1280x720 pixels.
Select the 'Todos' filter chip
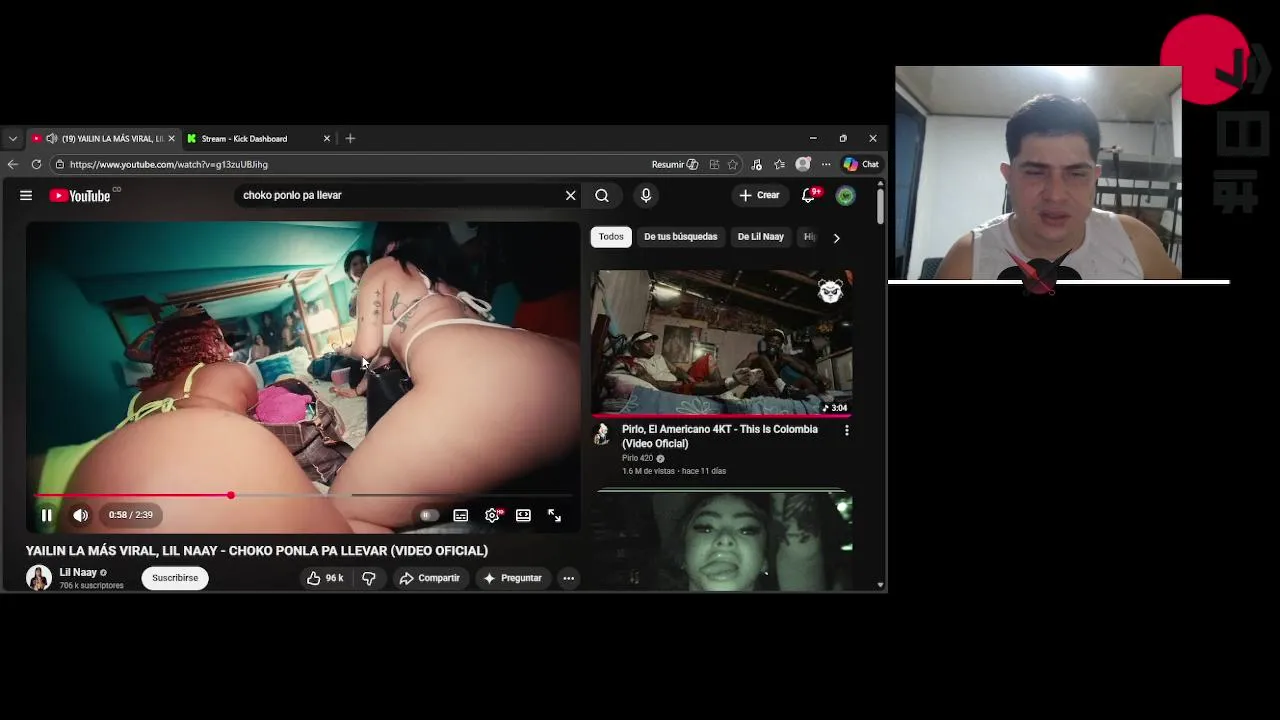pyautogui.click(x=611, y=237)
